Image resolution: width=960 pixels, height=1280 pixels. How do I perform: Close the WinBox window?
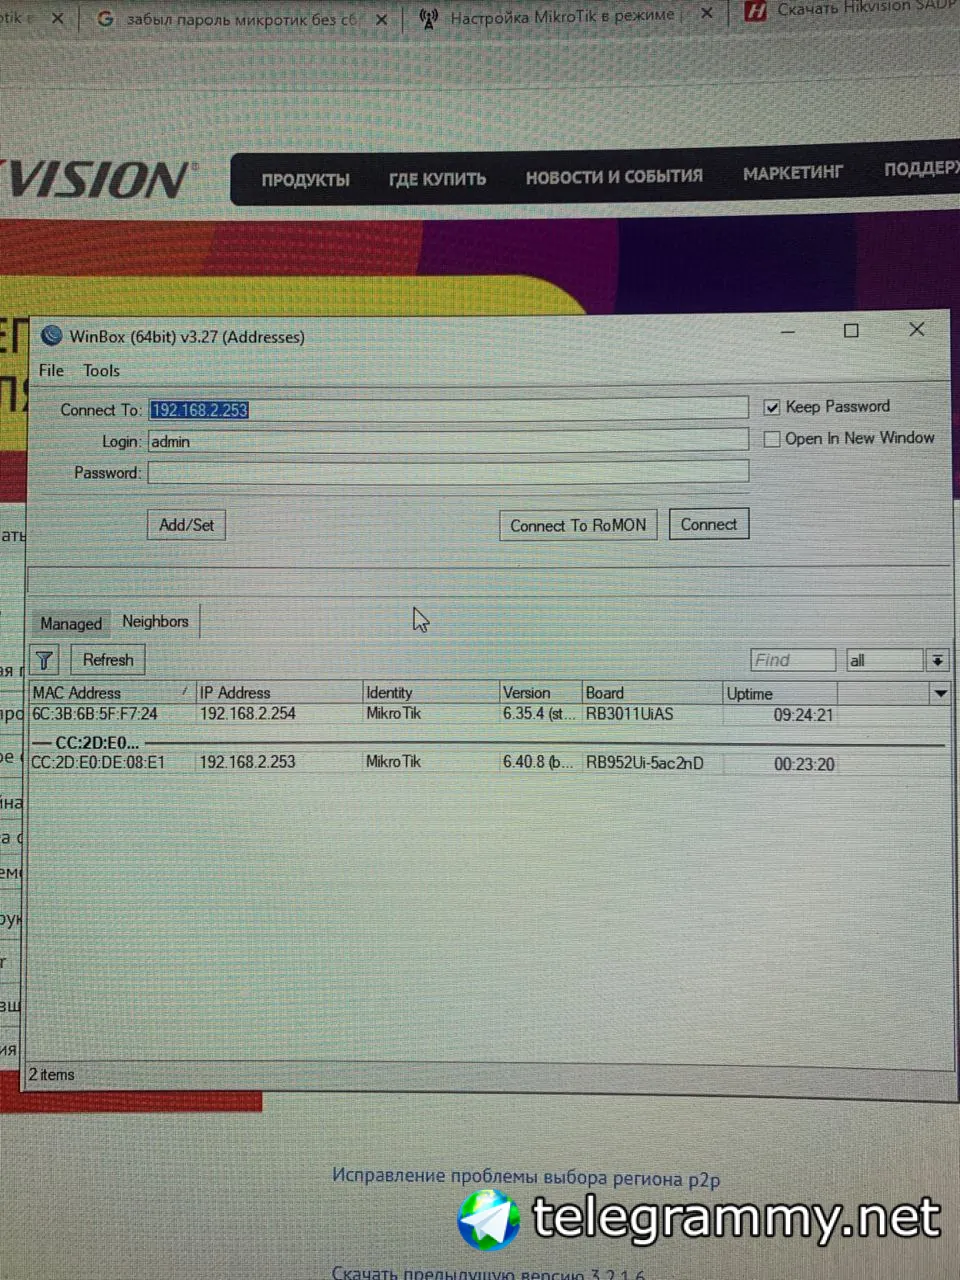[917, 329]
